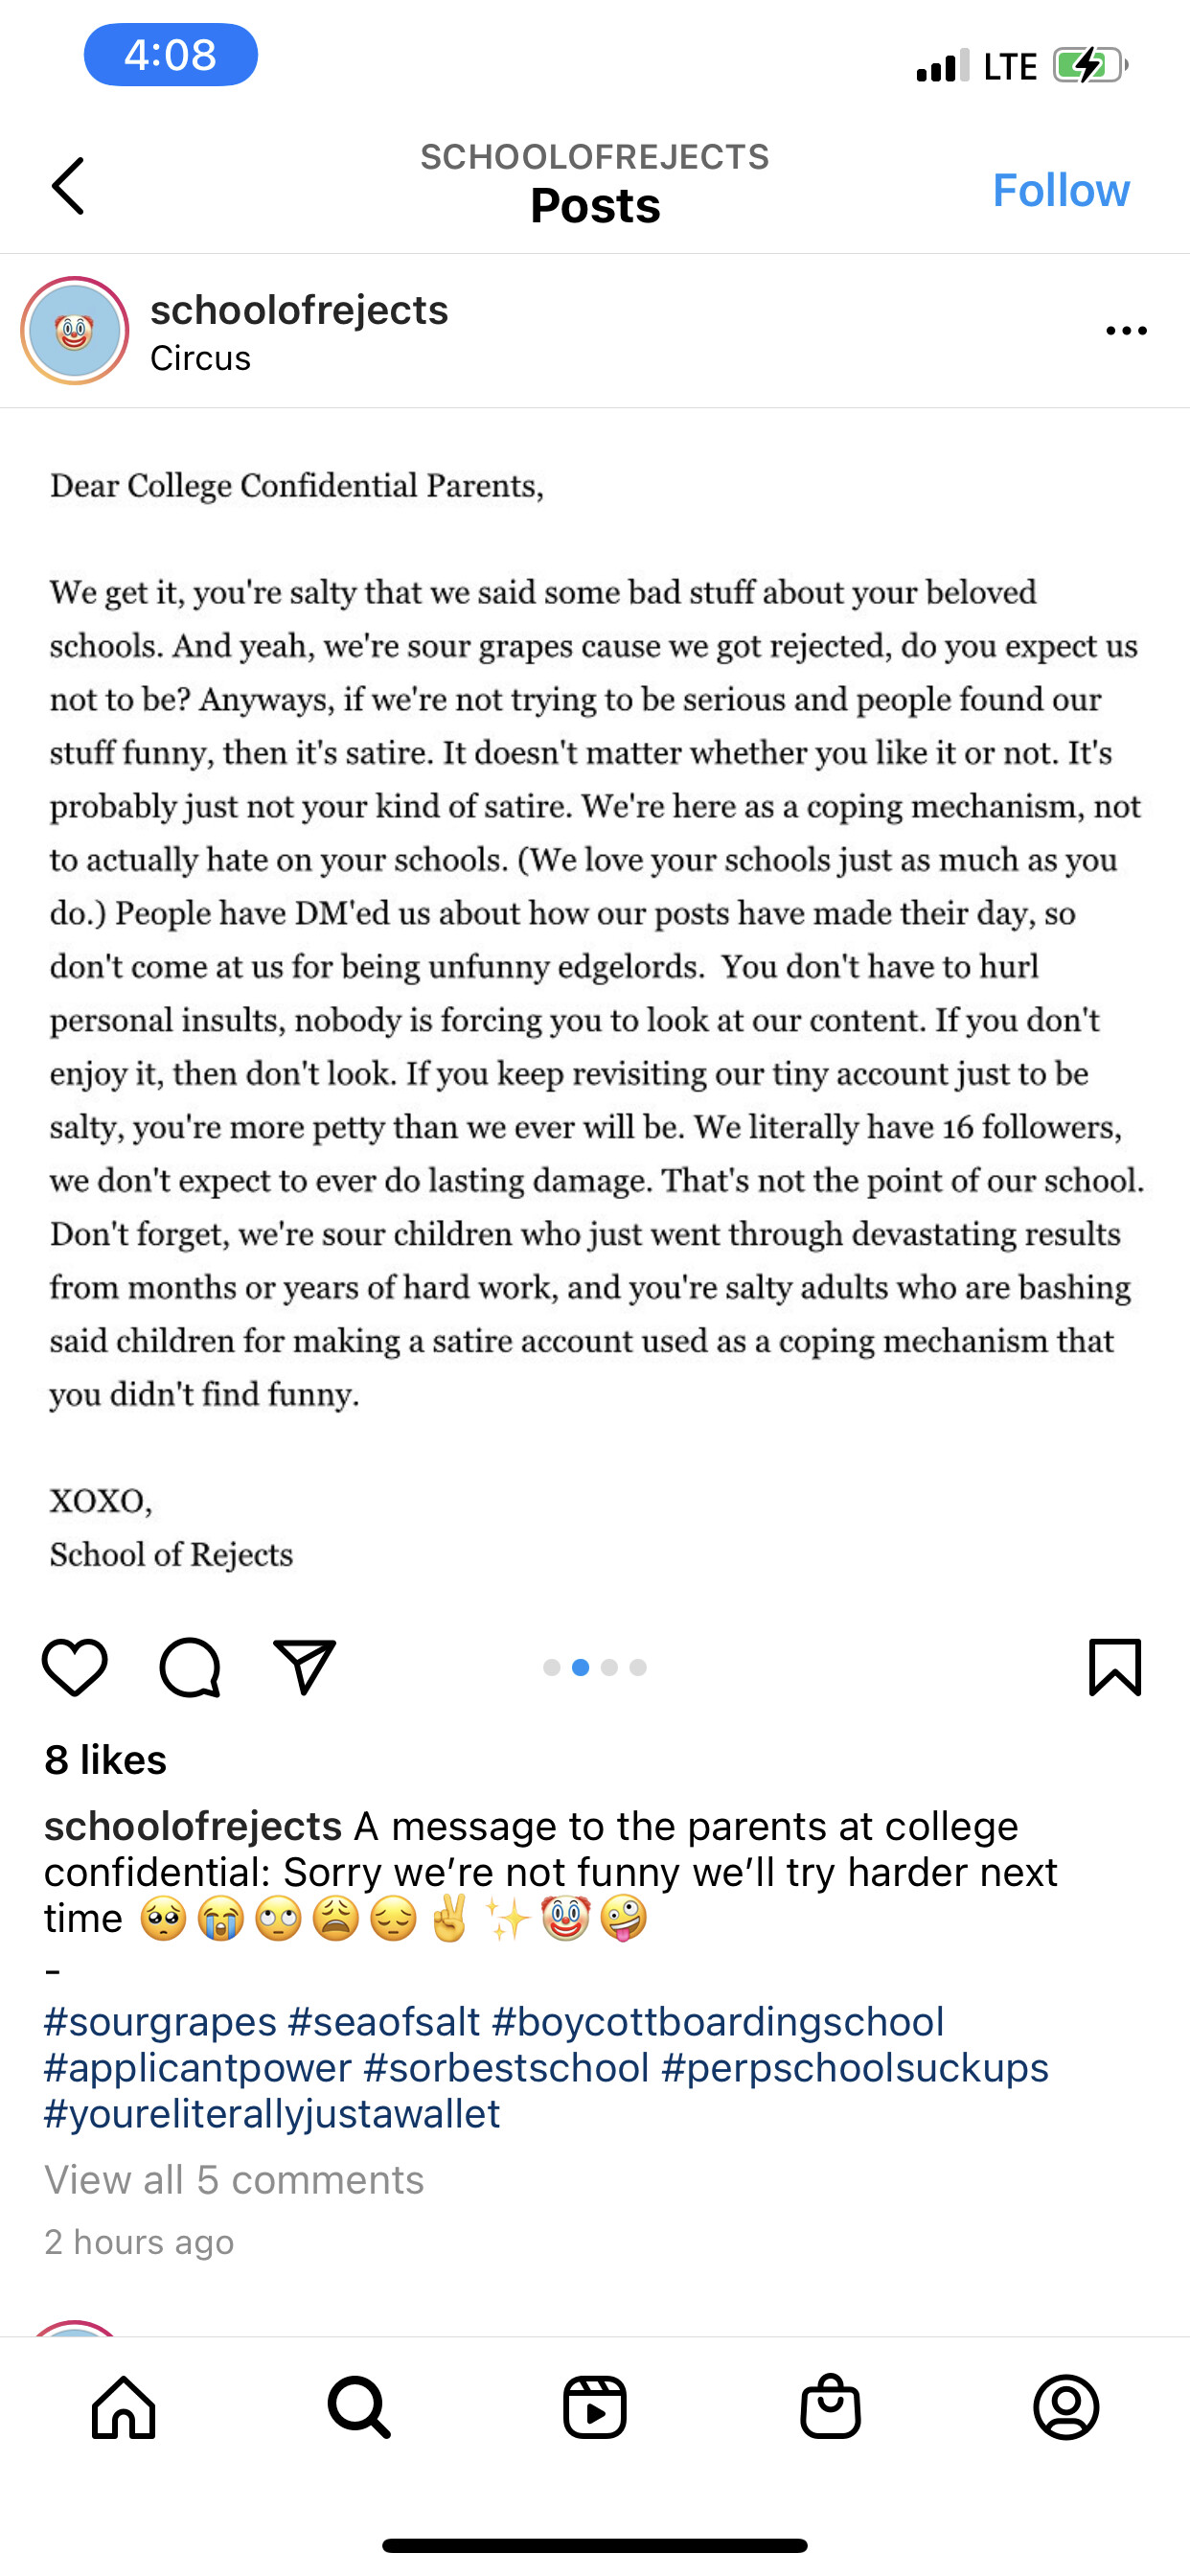The image size is (1190, 2576).
Task: Open the #sourgrapes hashtag
Action: 160,2021
